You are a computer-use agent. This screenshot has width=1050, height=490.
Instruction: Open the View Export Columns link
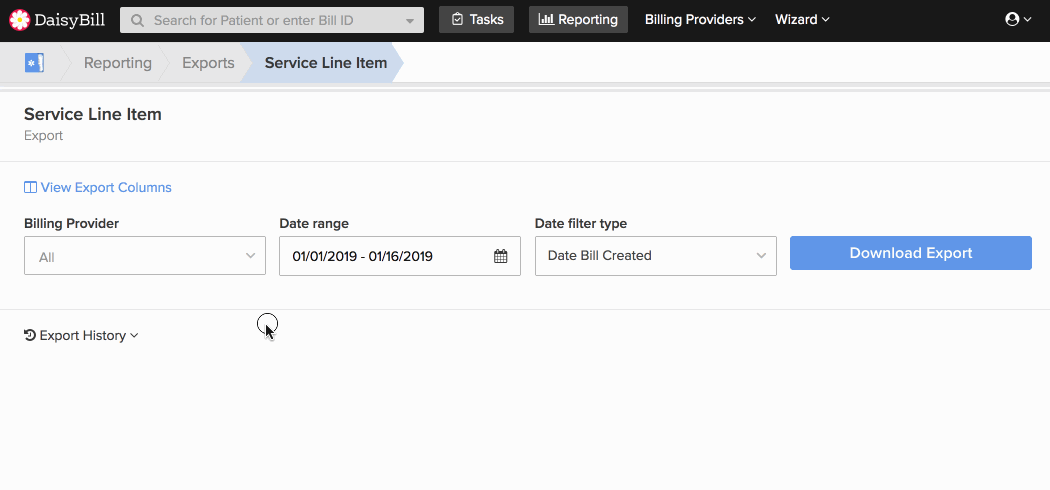coord(106,187)
